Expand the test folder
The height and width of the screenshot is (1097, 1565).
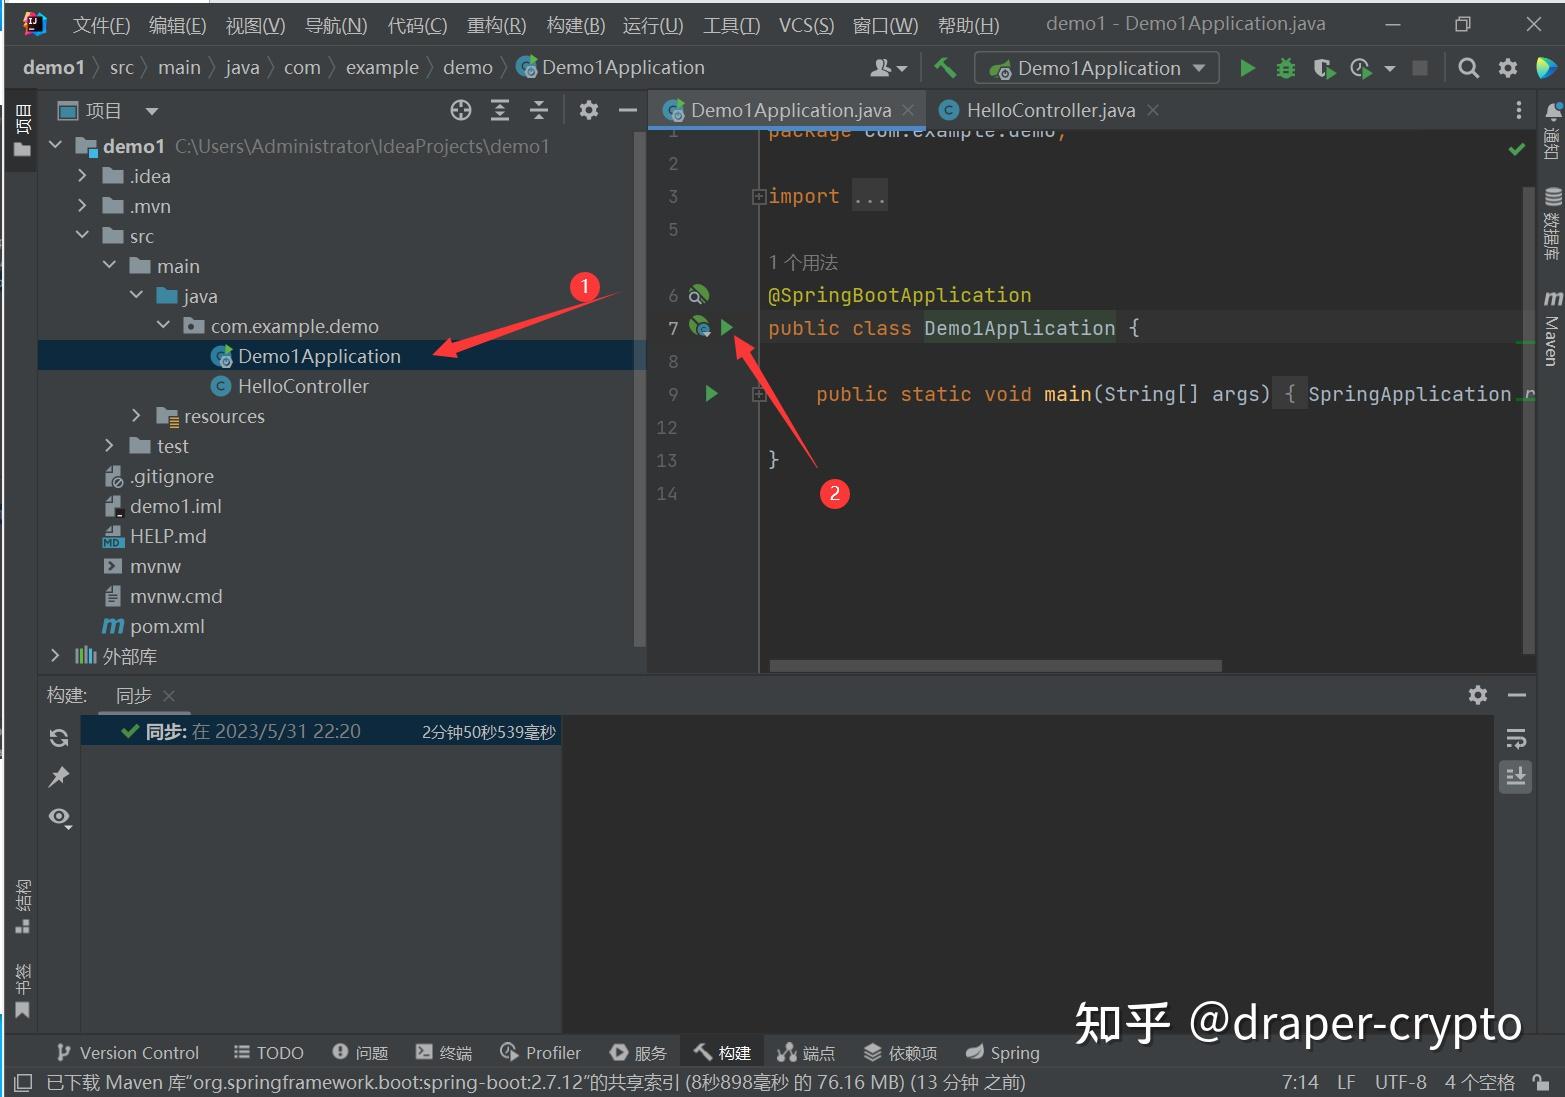(109, 446)
